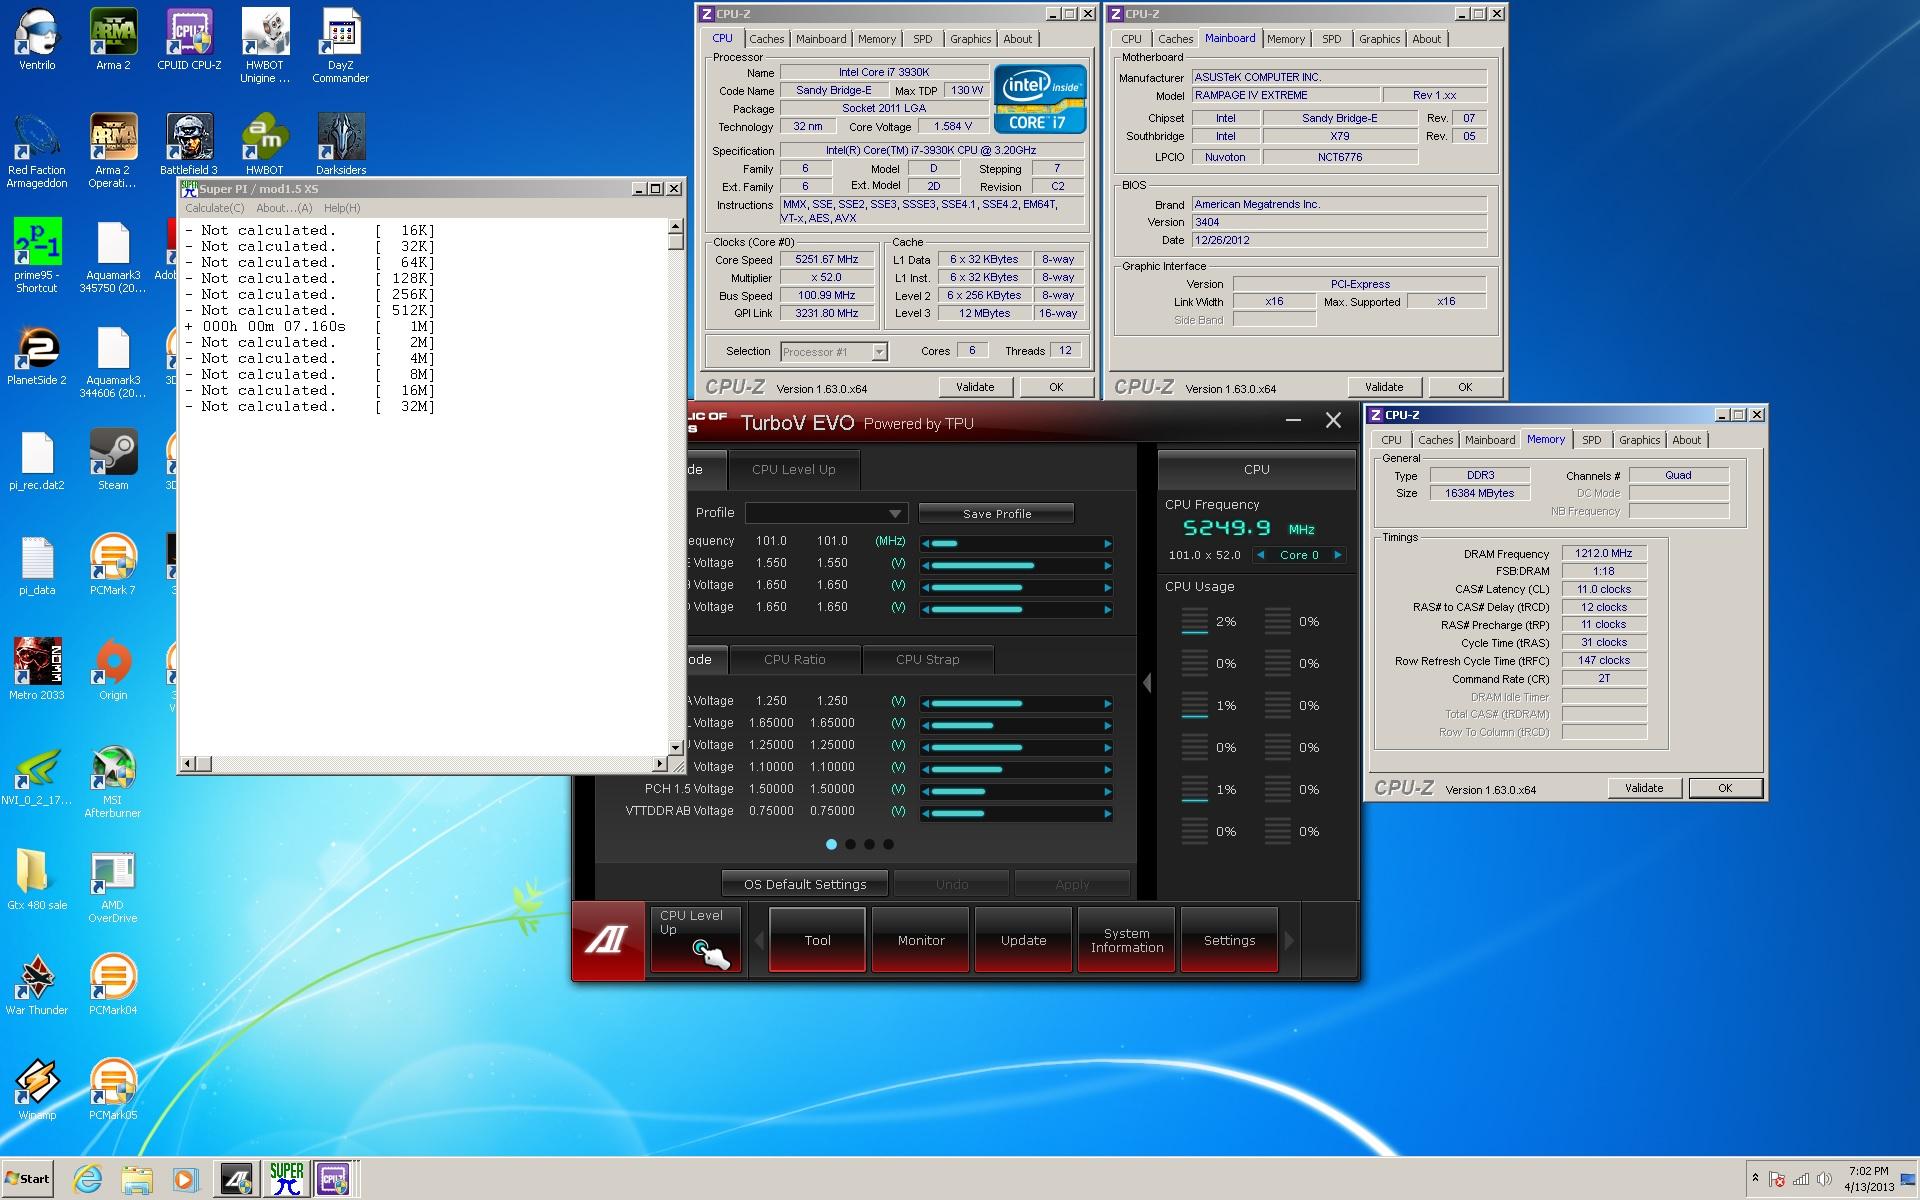1920x1200 pixels.
Task: Launch the Steam desktop shortcut
Action: [113, 460]
